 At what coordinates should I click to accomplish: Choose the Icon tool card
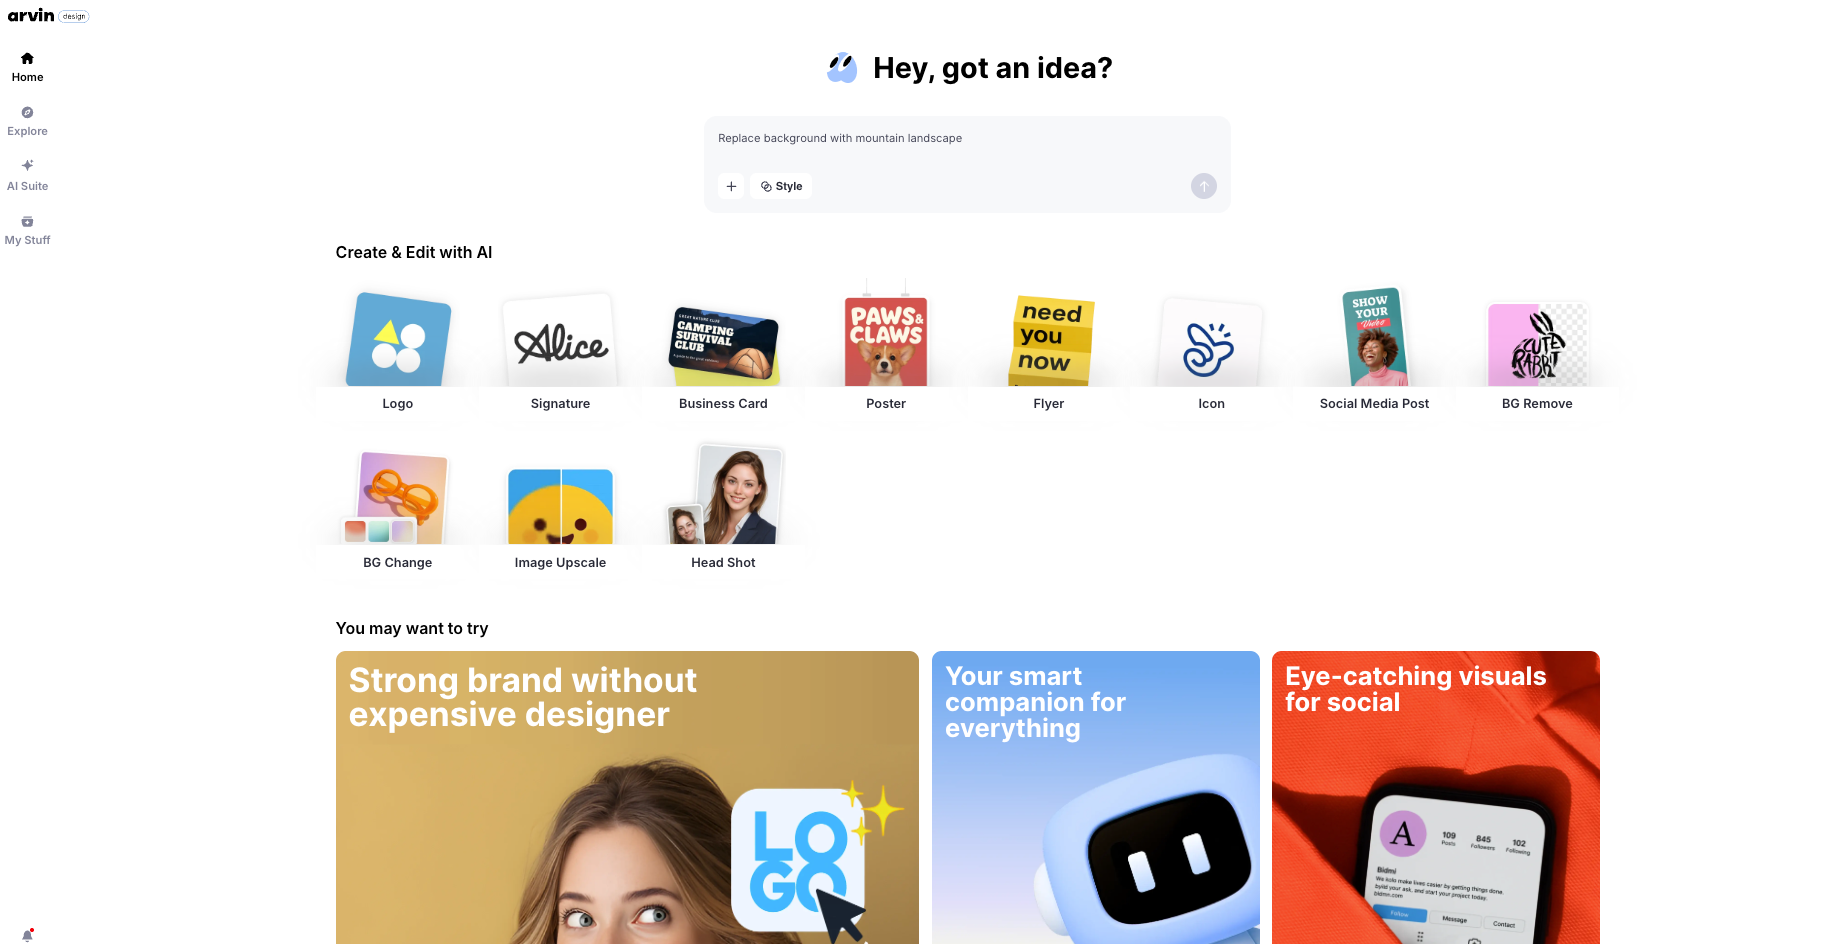pos(1211,351)
